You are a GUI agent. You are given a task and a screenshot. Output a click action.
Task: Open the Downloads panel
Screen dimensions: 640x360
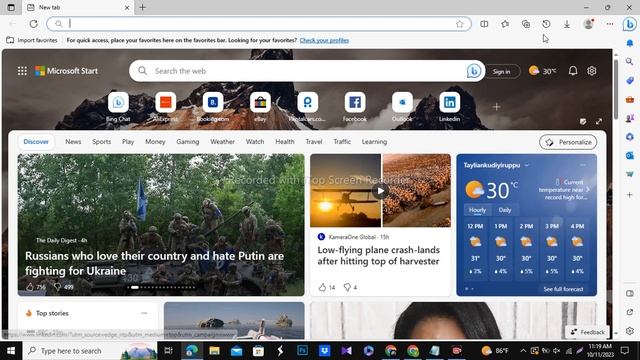tap(567, 24)
